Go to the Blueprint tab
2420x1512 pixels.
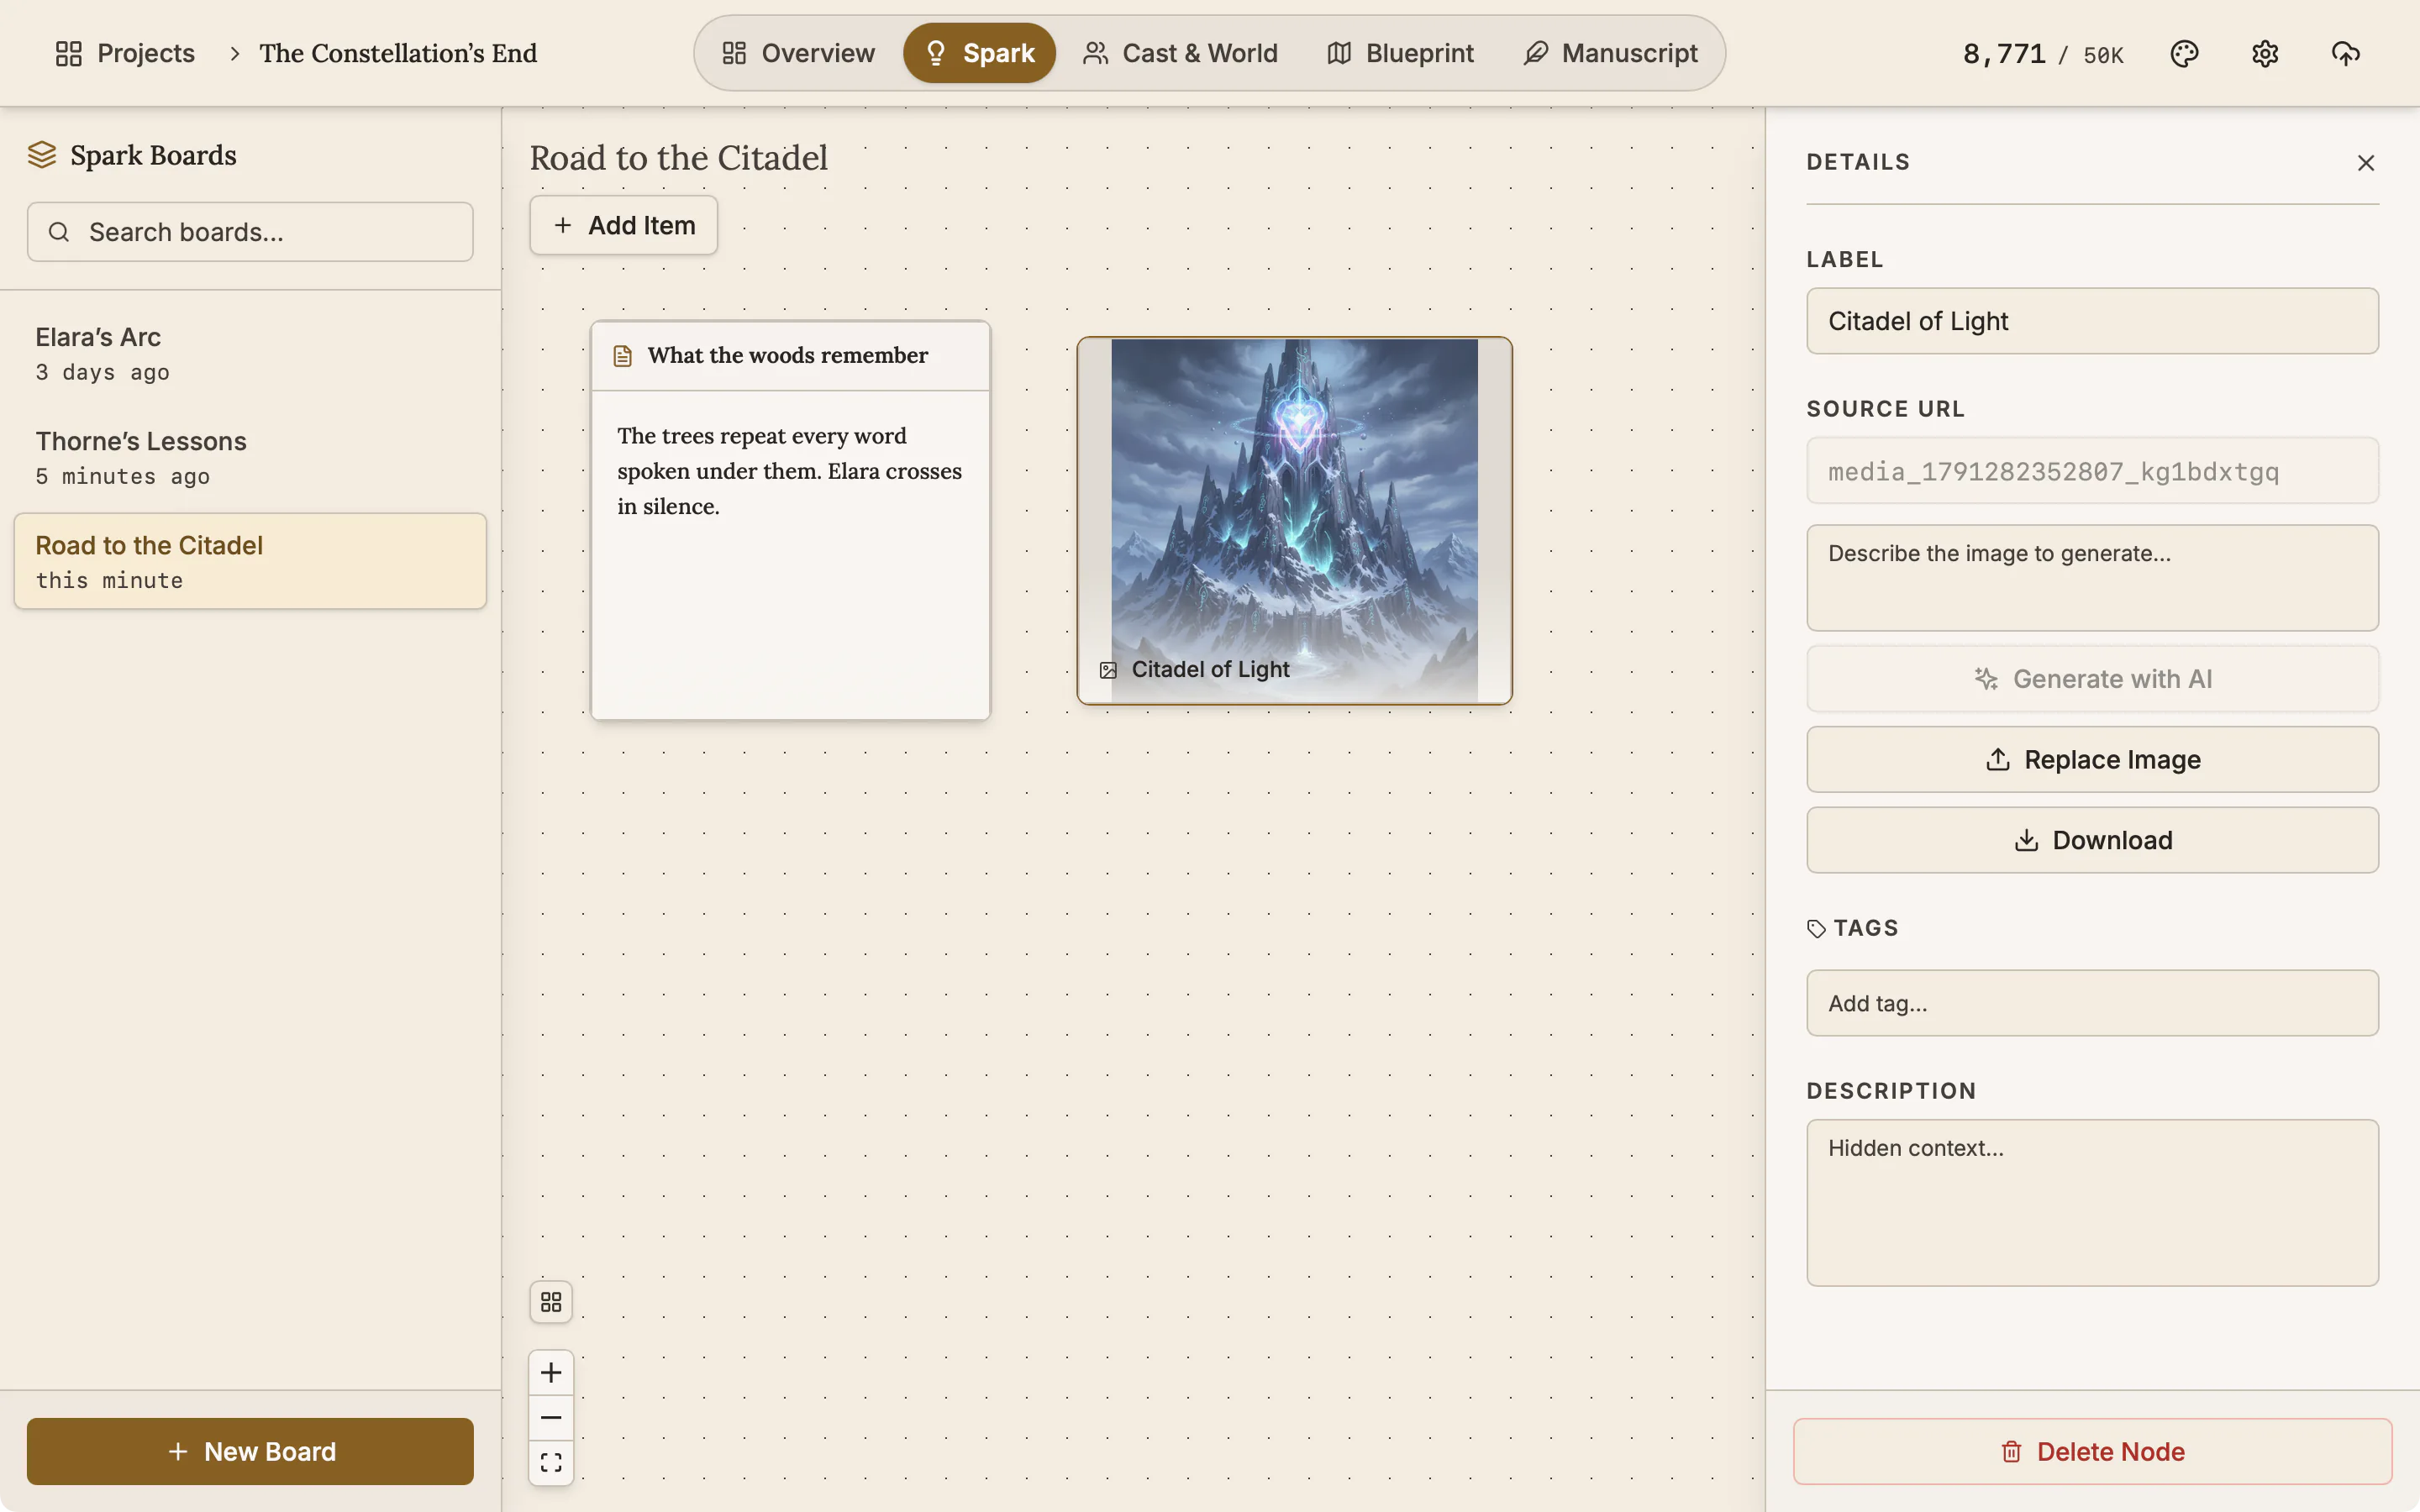click(x=1400, y=53)
